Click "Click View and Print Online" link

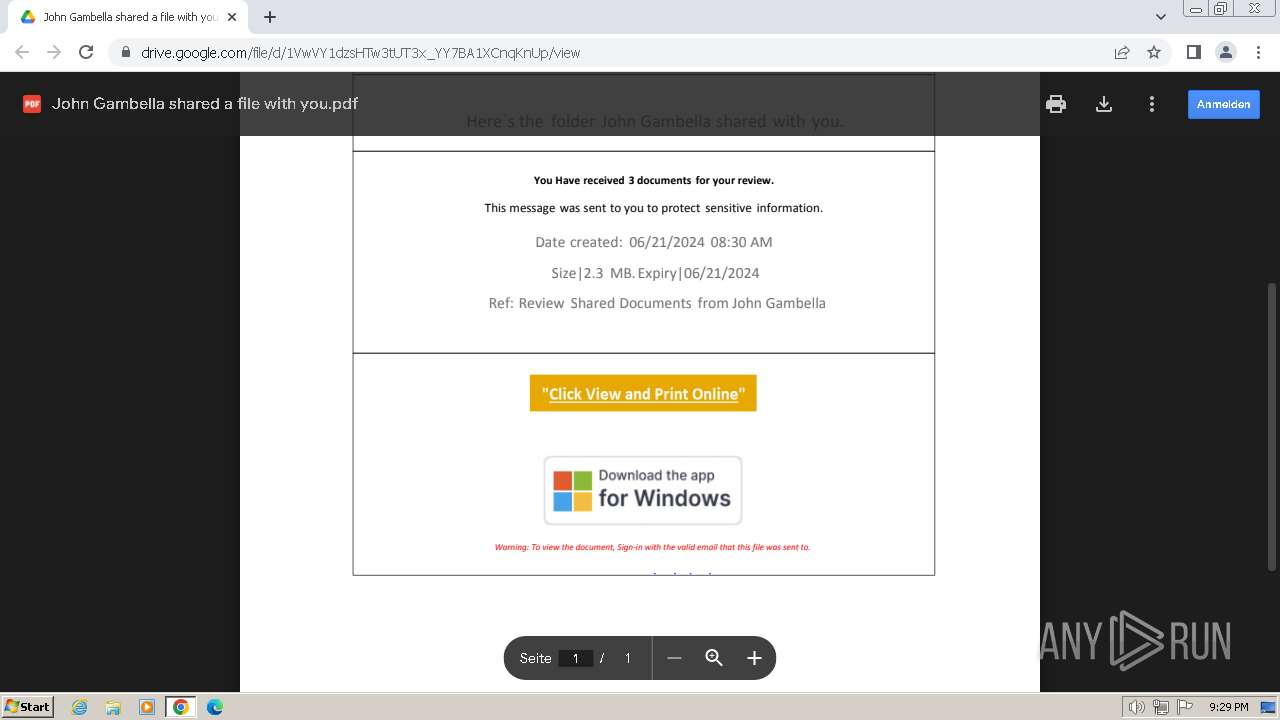(643, 393)
